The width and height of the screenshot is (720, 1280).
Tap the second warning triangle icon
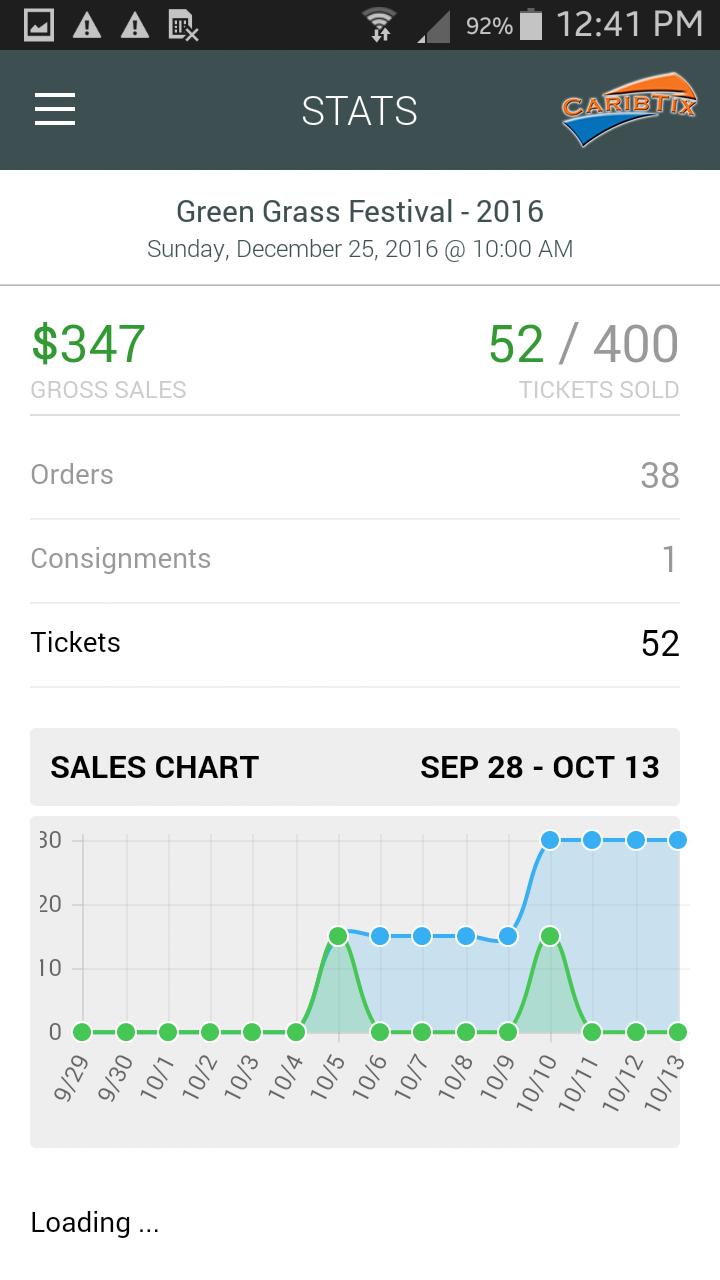[x=135, y=25]
